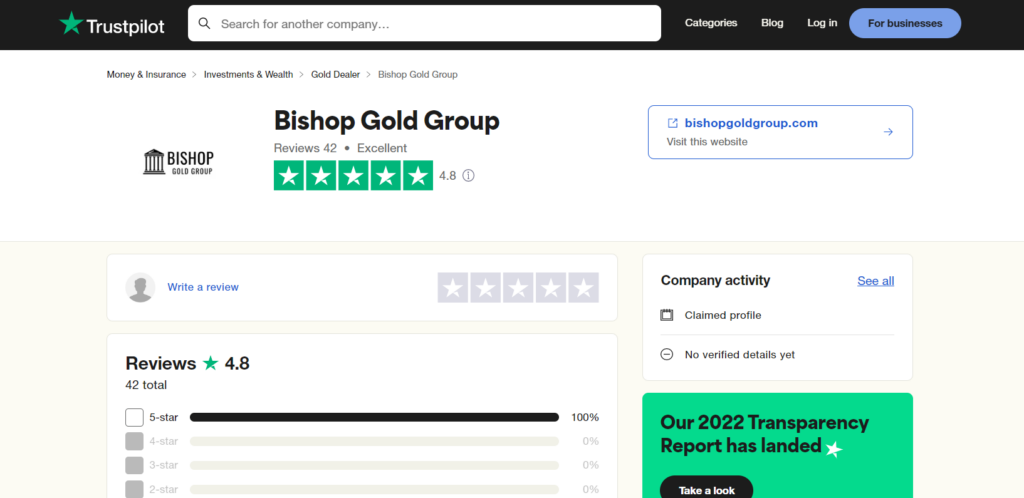
Task: Focus the Search for another company field
Action: [424, 23]
